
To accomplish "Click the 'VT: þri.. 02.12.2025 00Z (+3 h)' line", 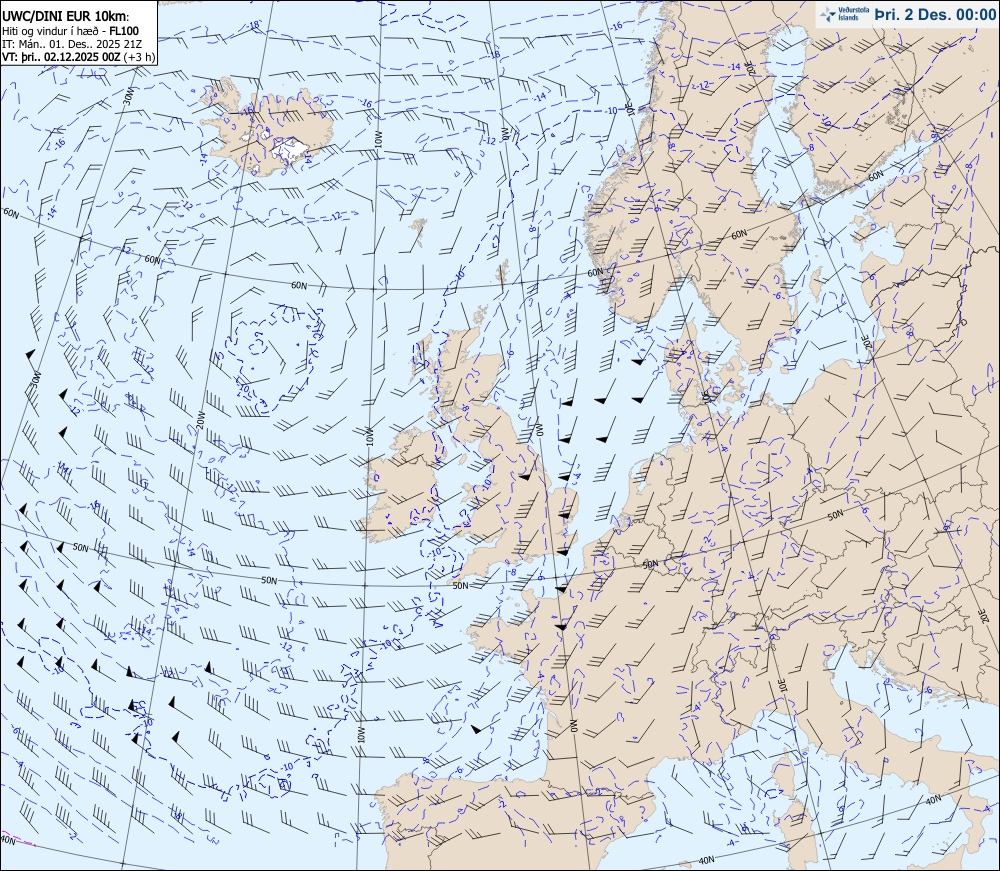I will (x=78, y=57).
